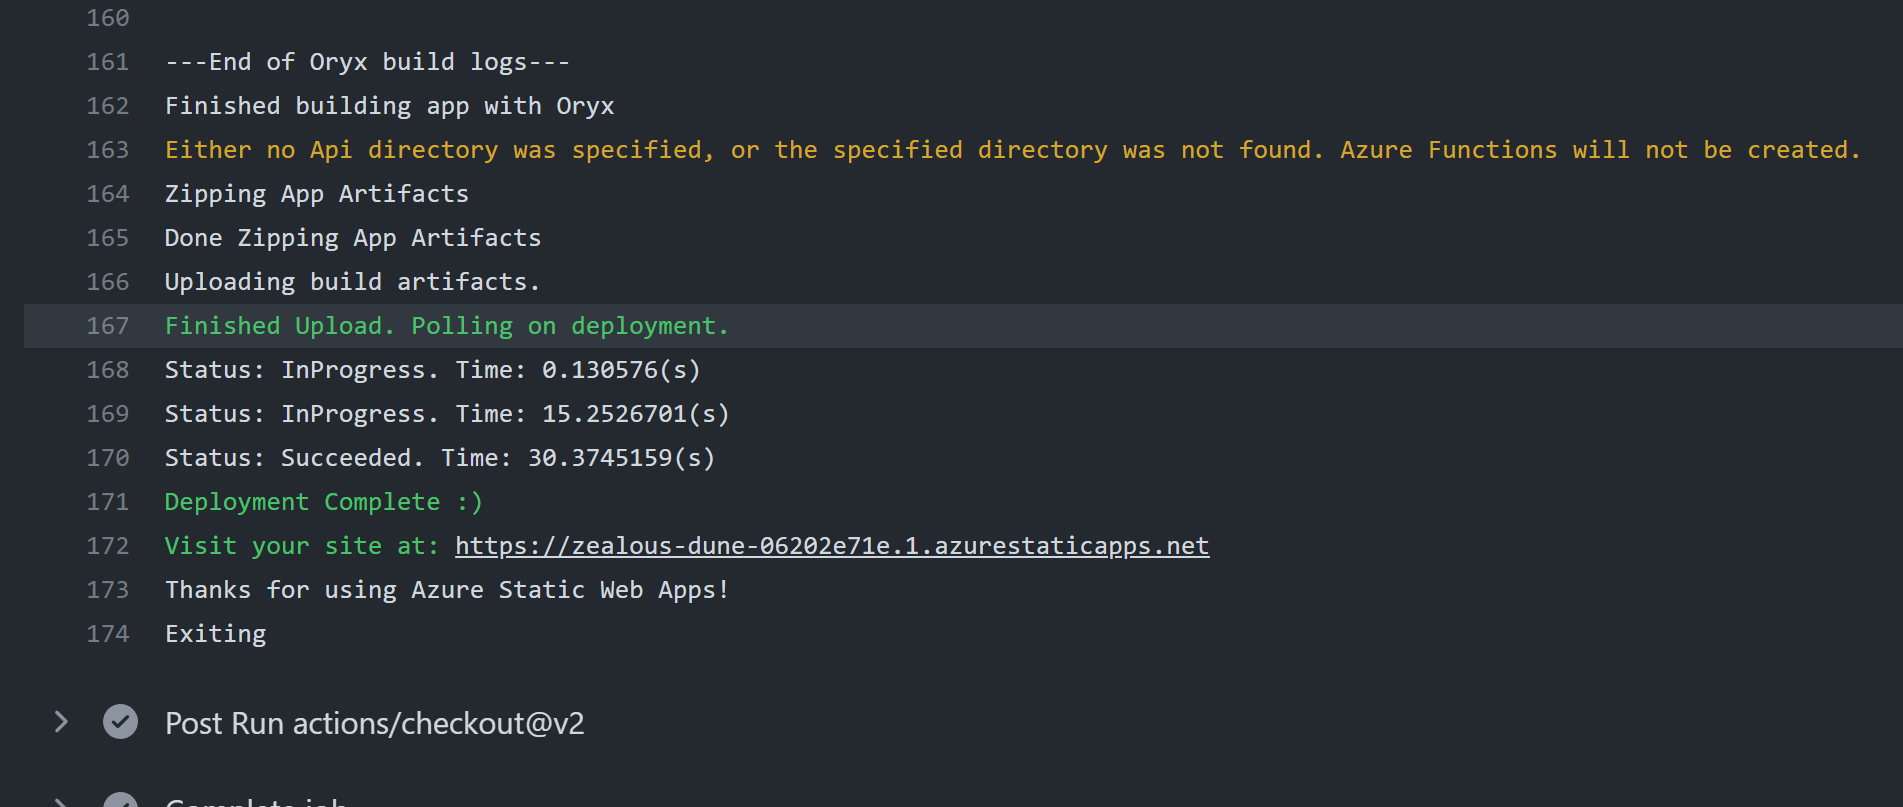1903x807 pixels.
Task: Select line number 171 Deployment Complete
Action: [x=106, y=501]
